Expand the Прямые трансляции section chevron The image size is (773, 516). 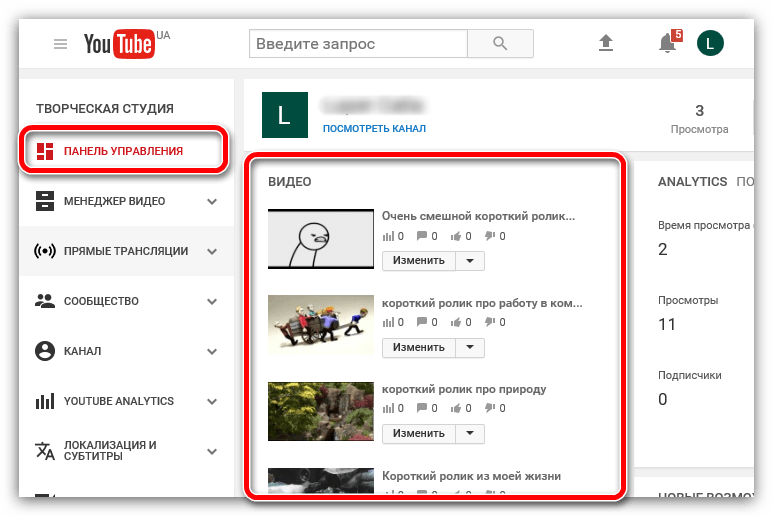pos(212,251)
